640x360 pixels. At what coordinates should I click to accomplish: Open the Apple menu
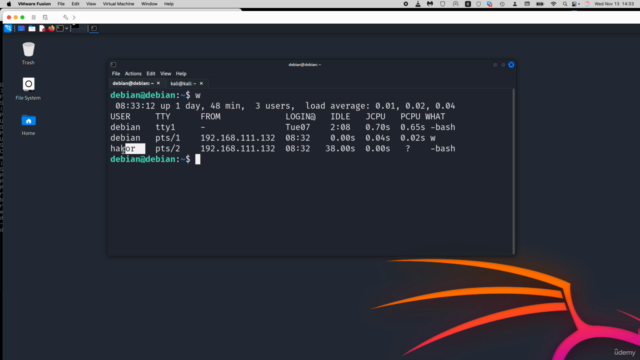tap(9, 4)
